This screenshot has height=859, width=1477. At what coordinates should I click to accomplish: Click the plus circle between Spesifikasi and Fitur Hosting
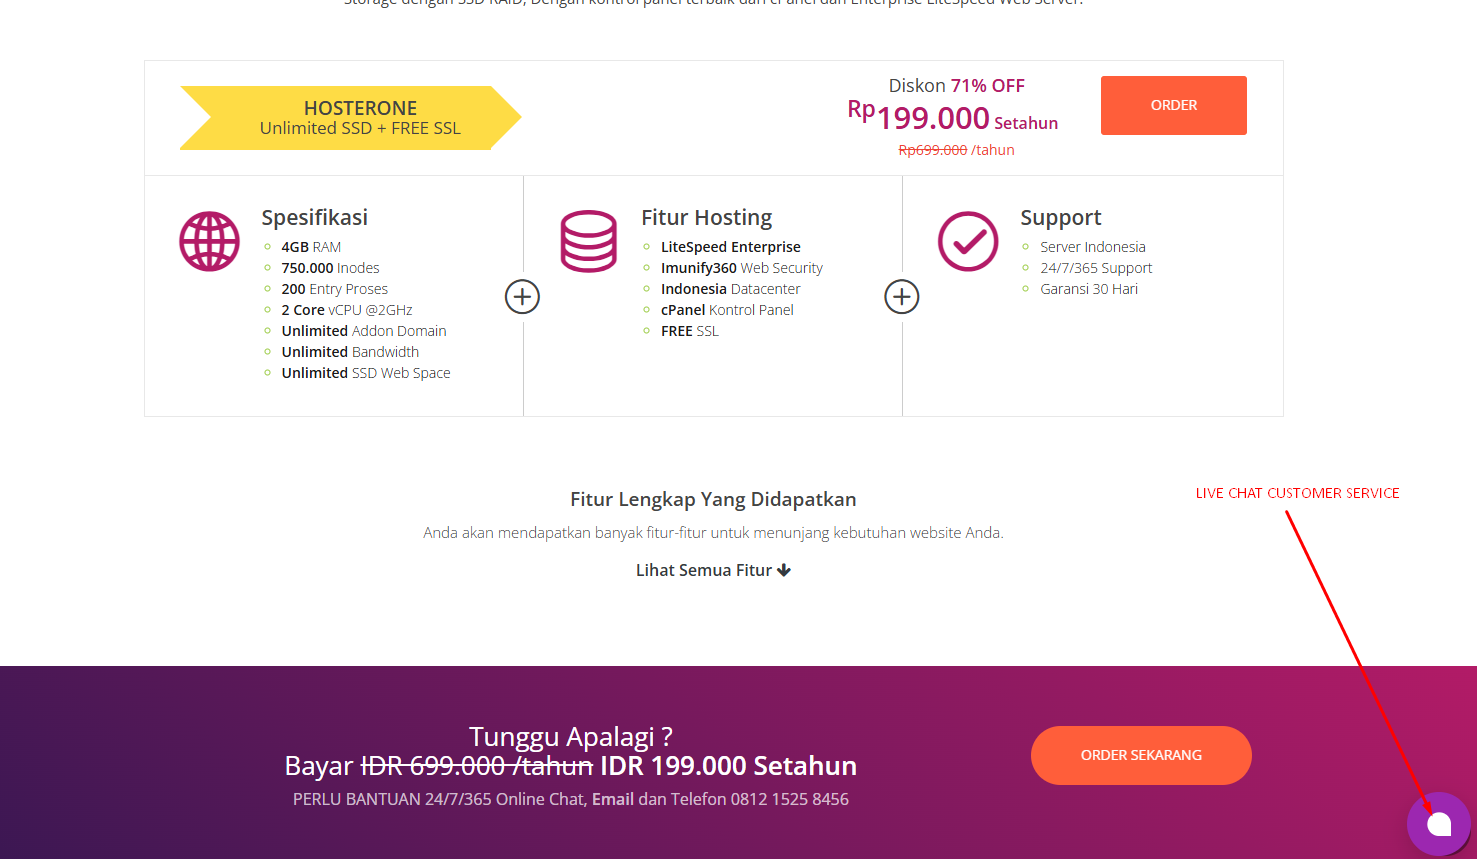[522, 296]
